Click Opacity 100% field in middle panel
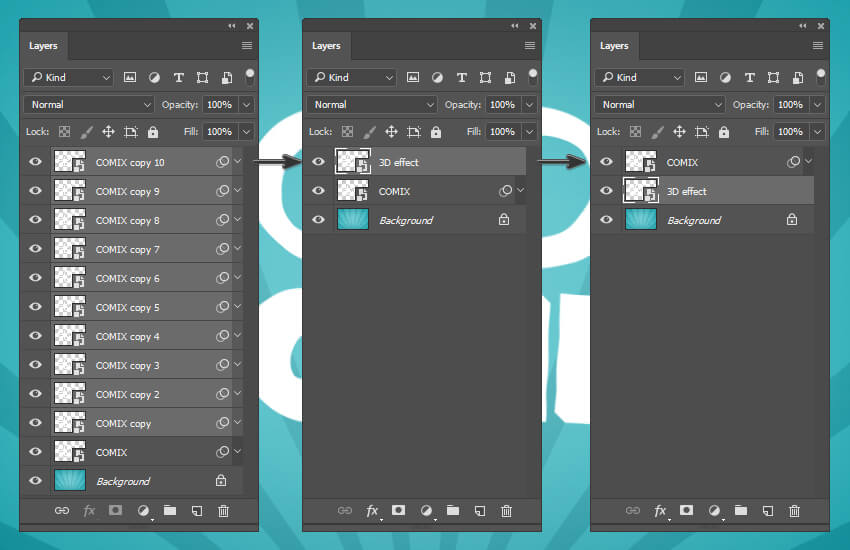The width and height of the screenshot is (850, 550). pos(503,105)
